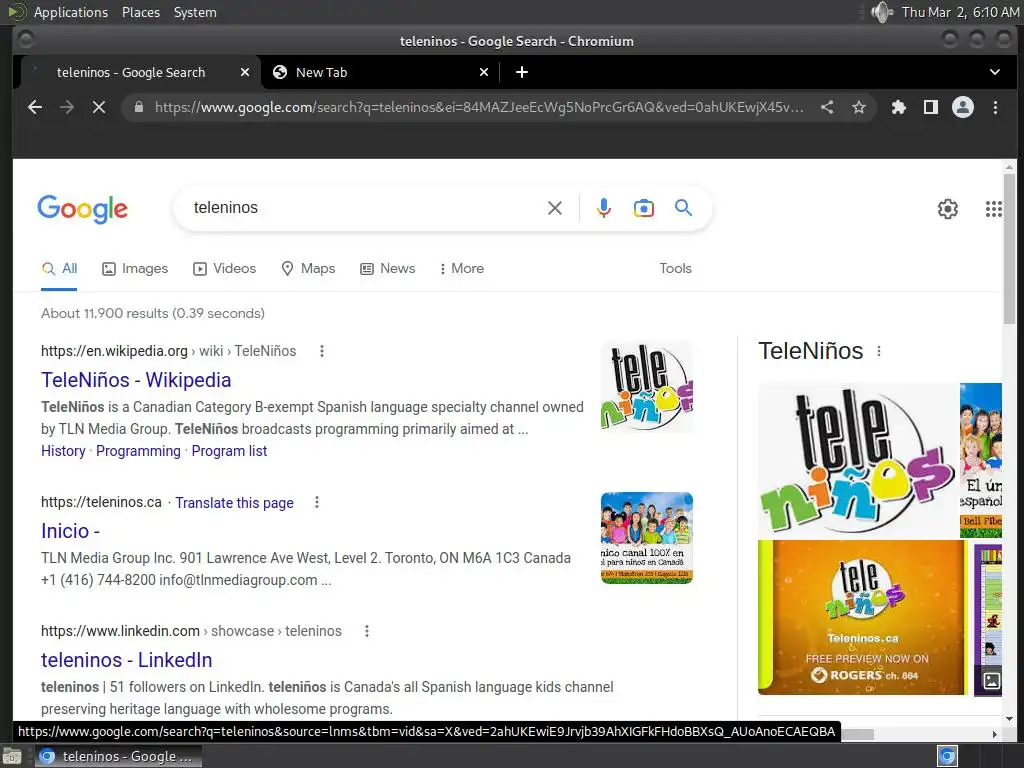
Task: Open the History sitelink
Action: (63, 451)
